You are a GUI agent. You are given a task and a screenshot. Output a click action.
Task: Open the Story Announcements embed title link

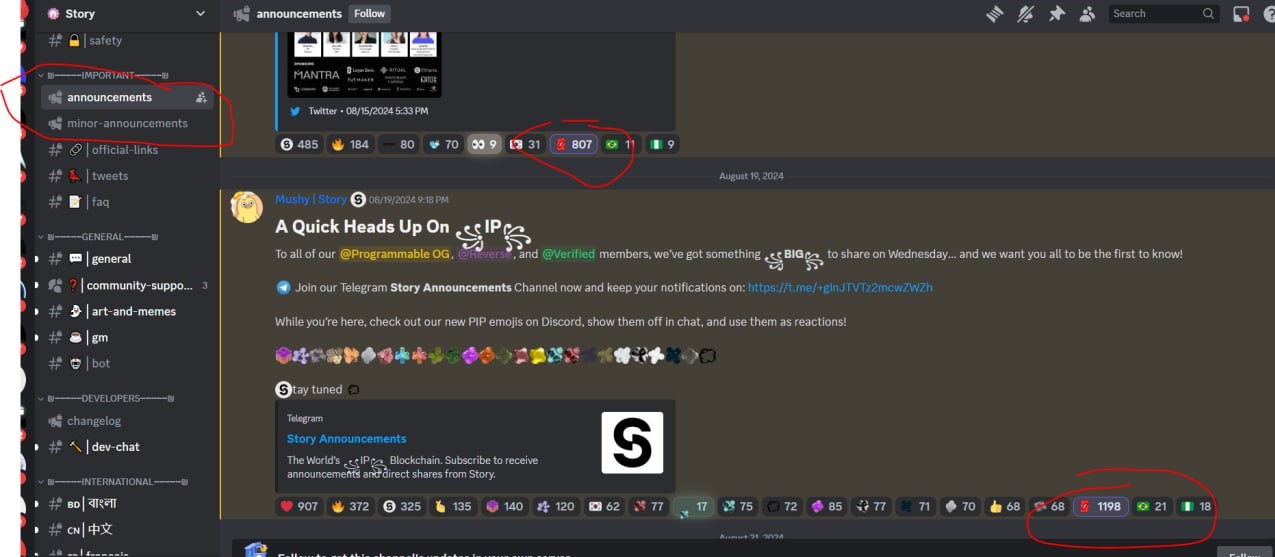click(347, 438)
